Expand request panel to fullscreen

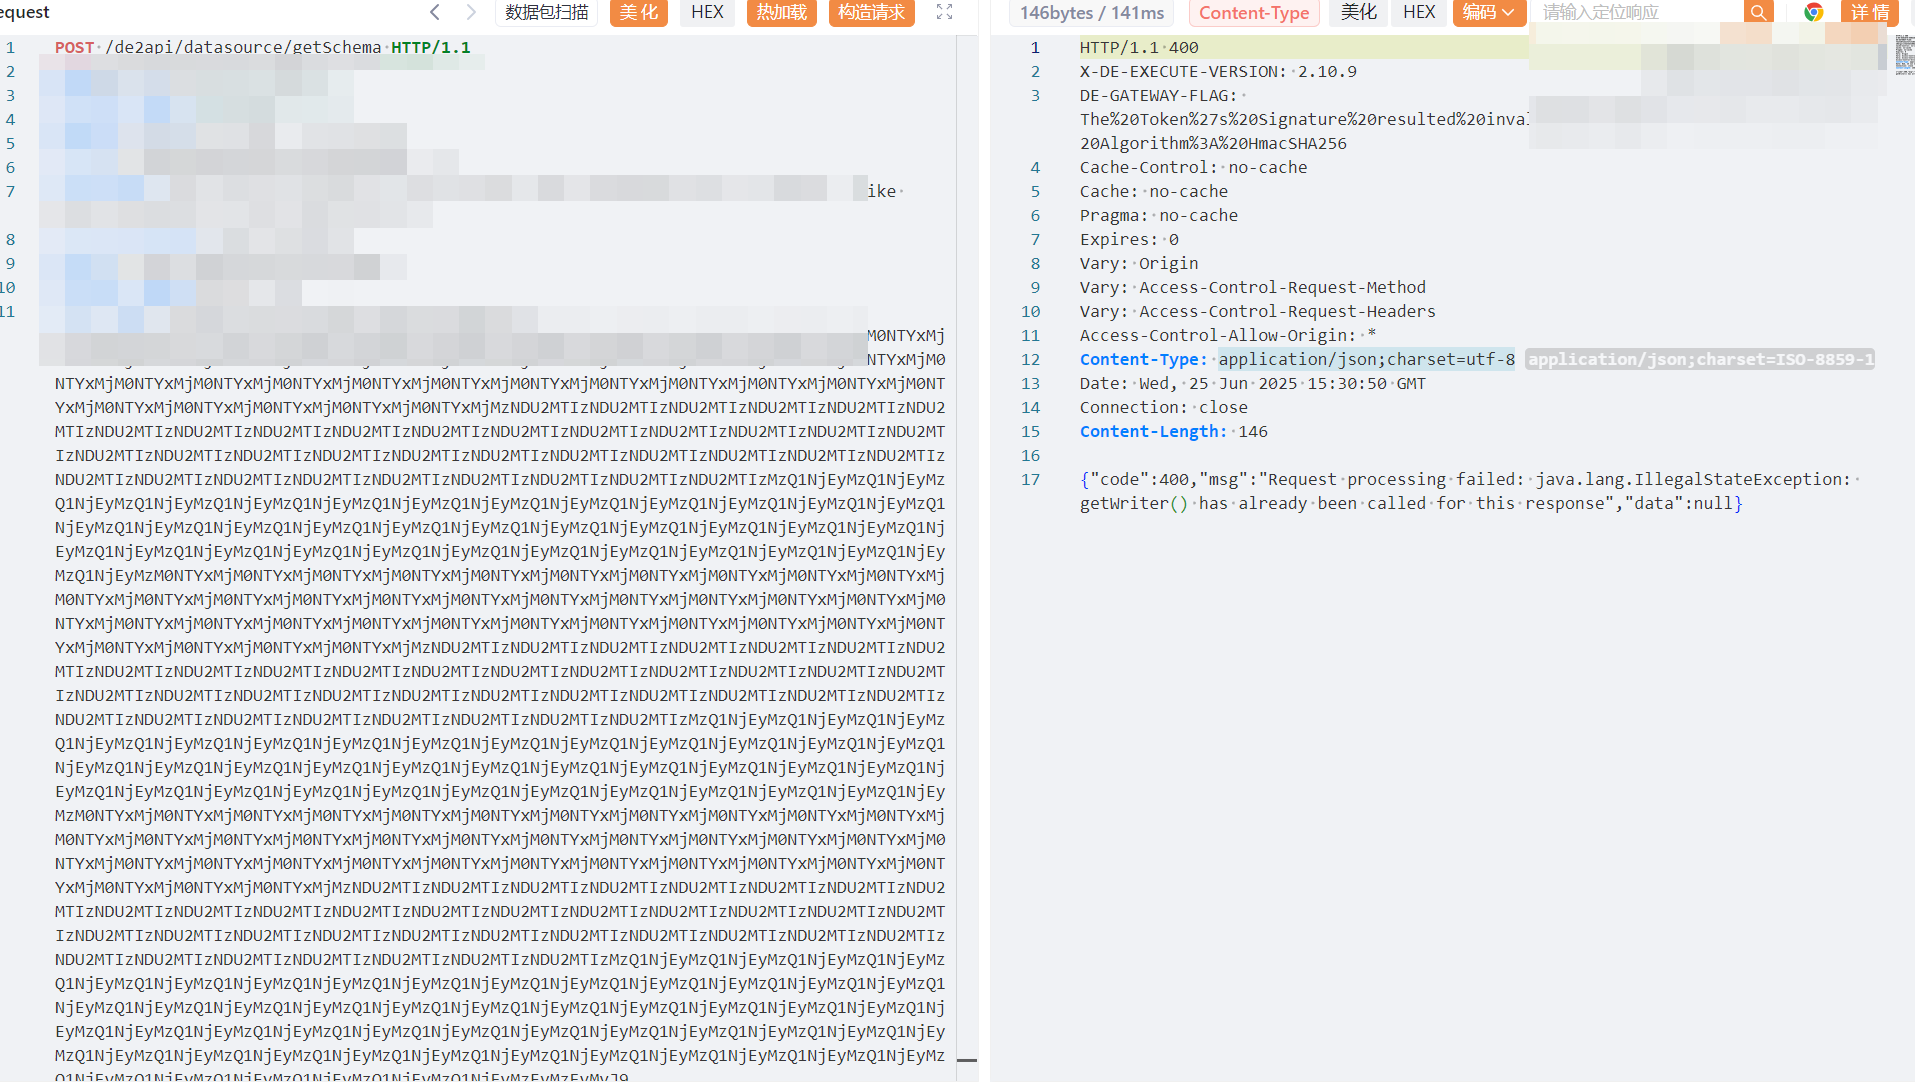click(x=944, y=12)
